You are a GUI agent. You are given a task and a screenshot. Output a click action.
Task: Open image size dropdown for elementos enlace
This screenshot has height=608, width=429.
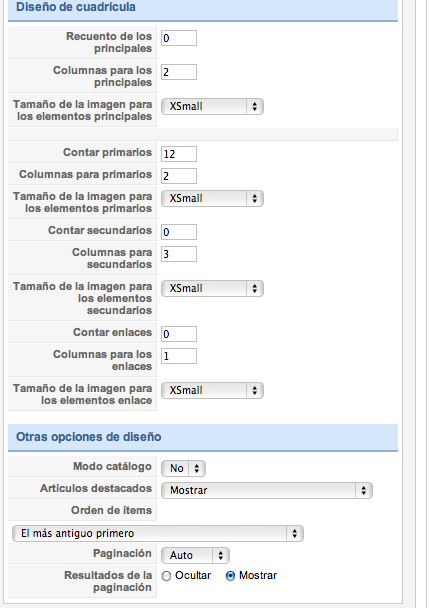tap(212, 390)
